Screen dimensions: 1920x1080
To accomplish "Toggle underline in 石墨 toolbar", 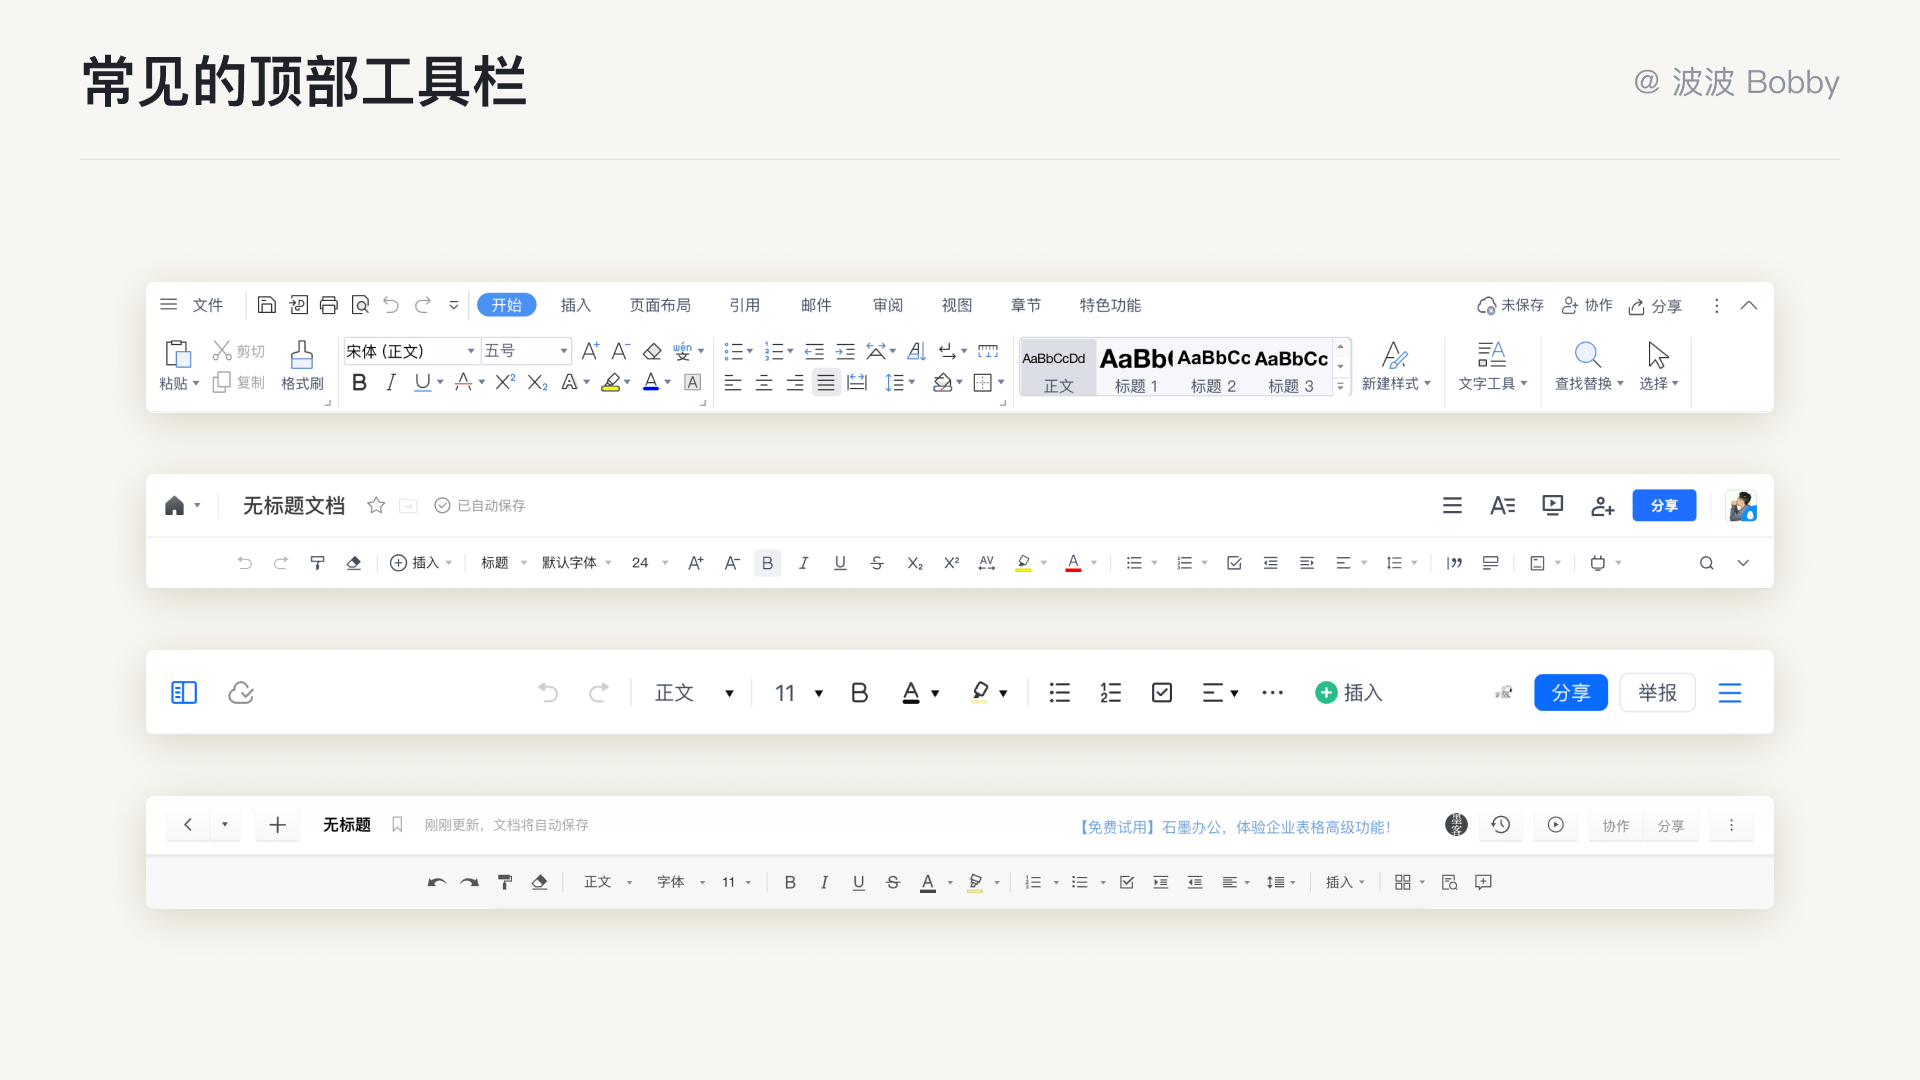I will (858, 882).
